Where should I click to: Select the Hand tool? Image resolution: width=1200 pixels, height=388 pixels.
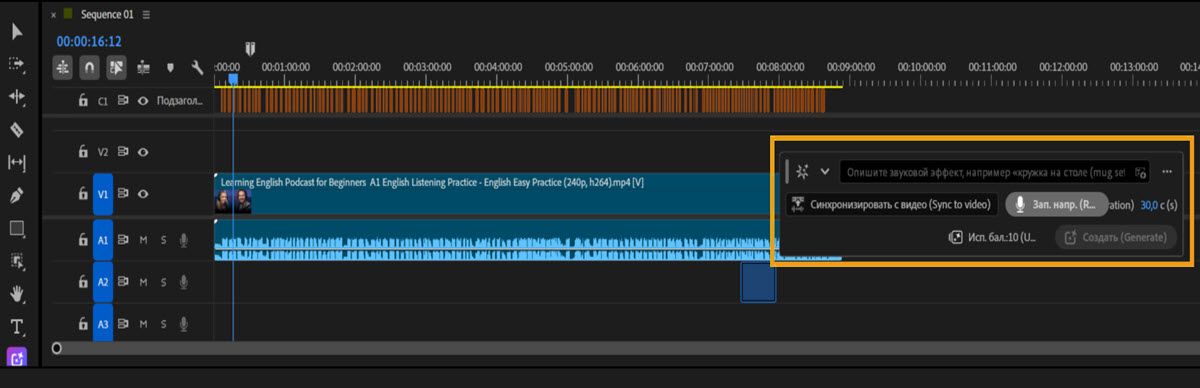coord(17,294)
